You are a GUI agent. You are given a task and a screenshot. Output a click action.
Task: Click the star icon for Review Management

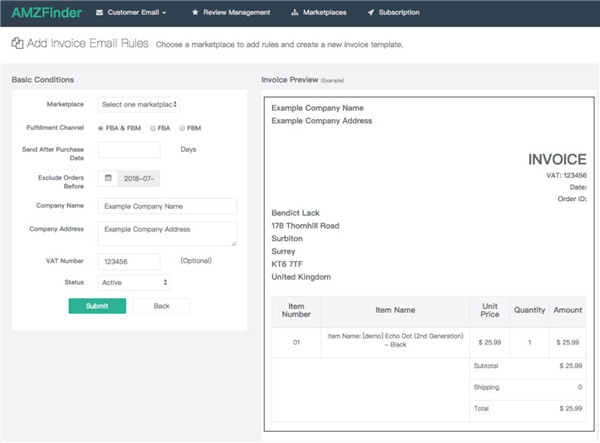(194, 13)
